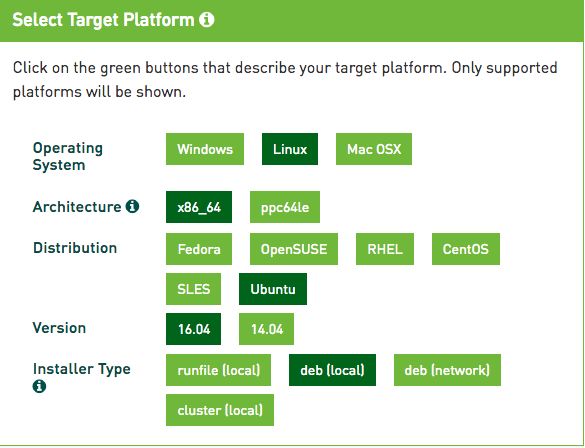The width and height of the screenshot is (585, 448).
Task: Select version 16.04
Action: [x=193, y=329]
